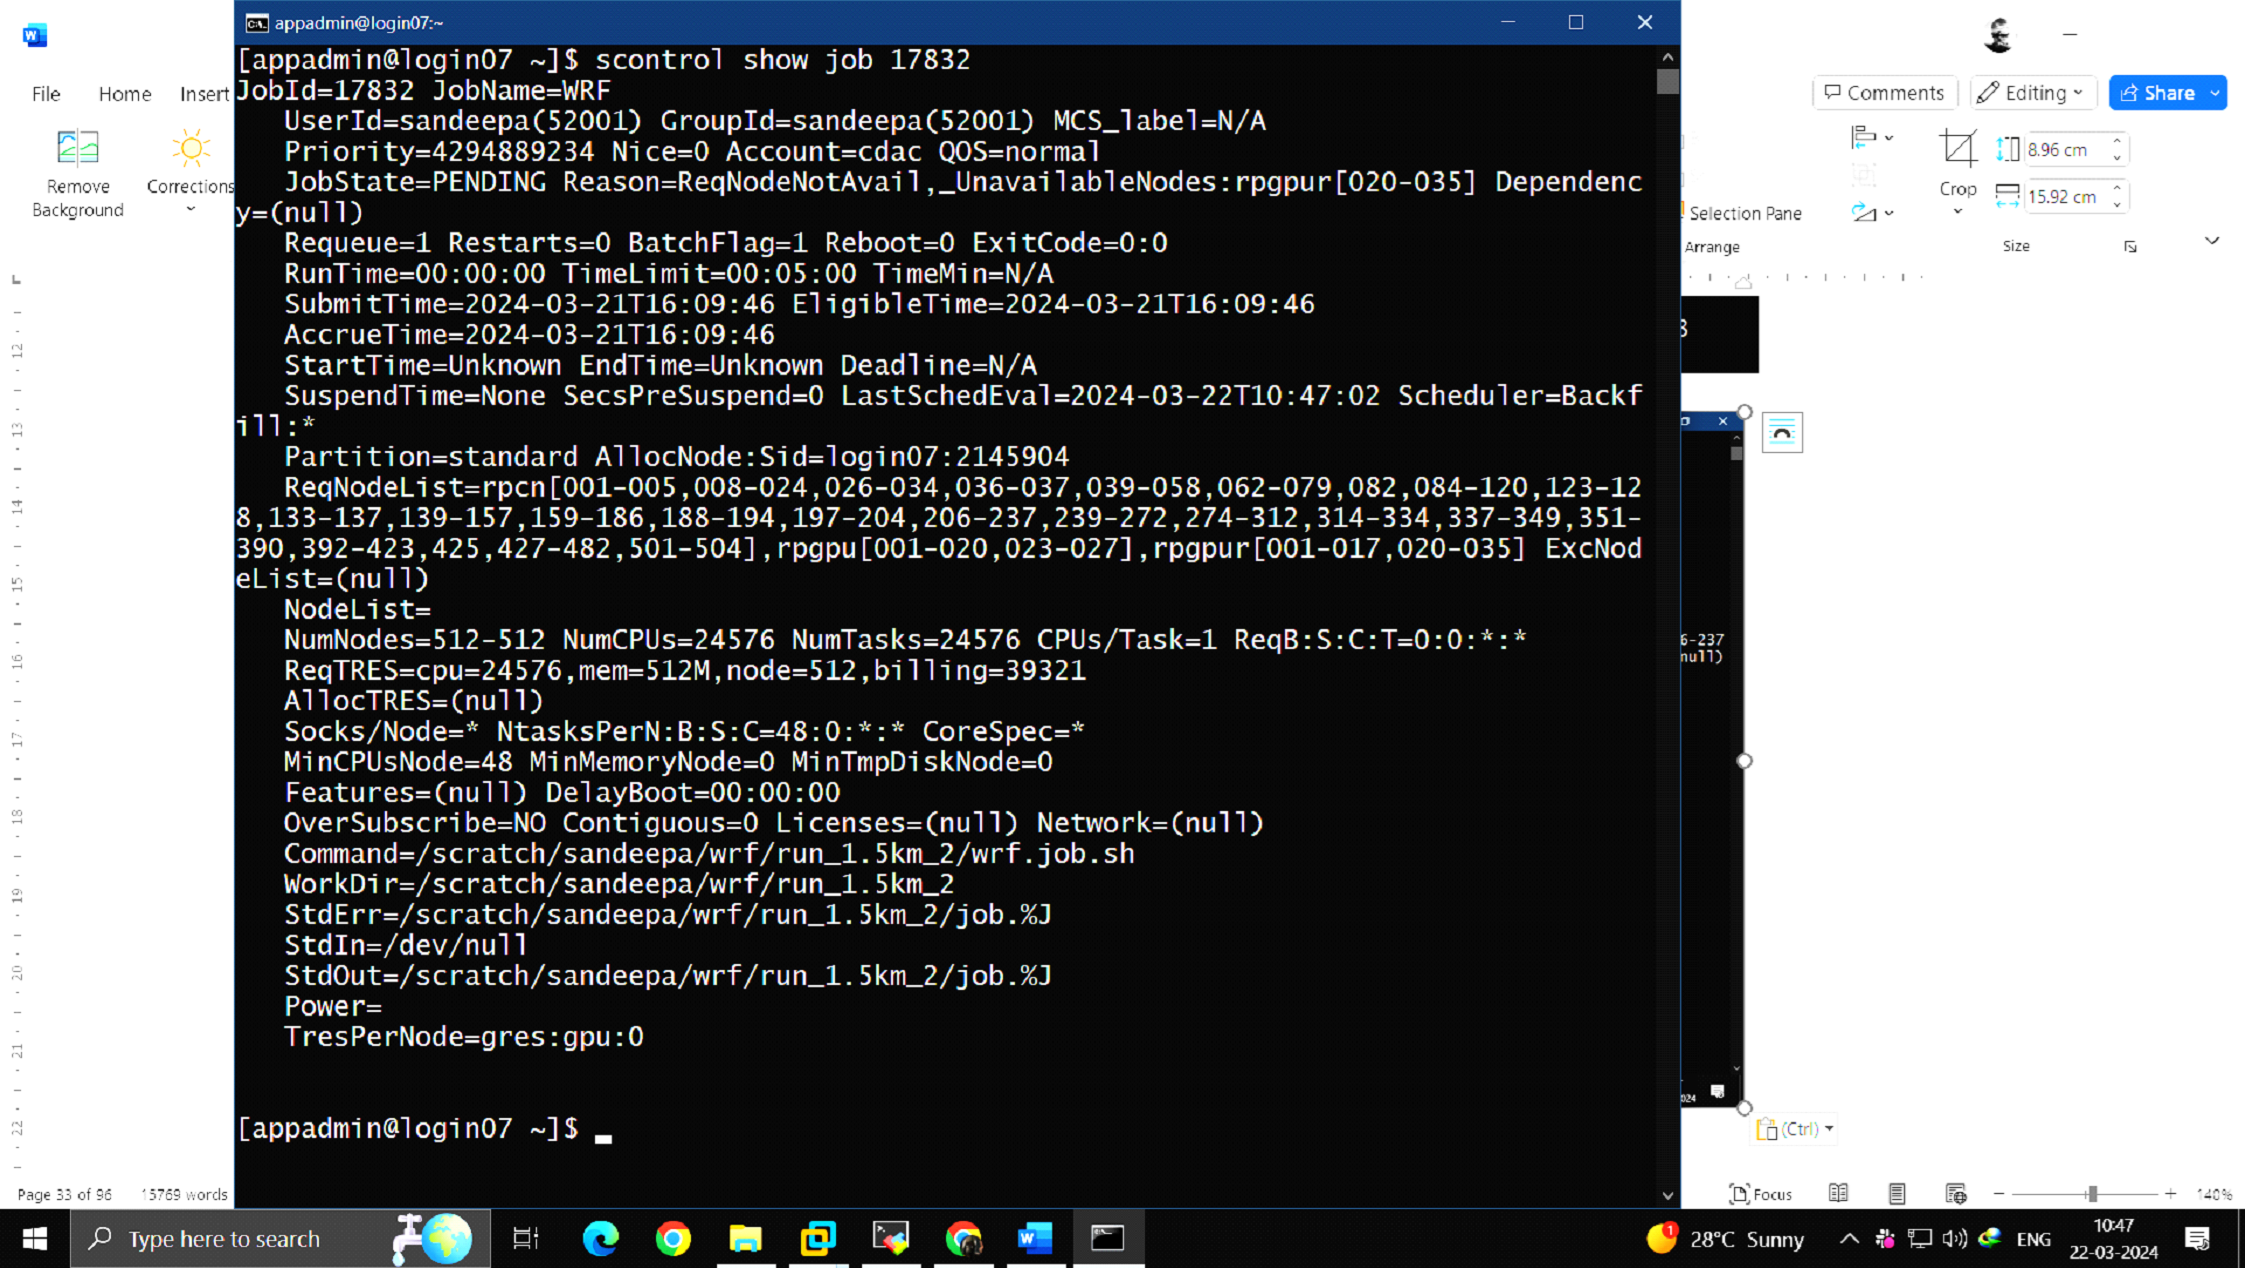Screen dimensions: 2245x1268
Task: Expand the Share button arrow
Action: (2215, 93)
